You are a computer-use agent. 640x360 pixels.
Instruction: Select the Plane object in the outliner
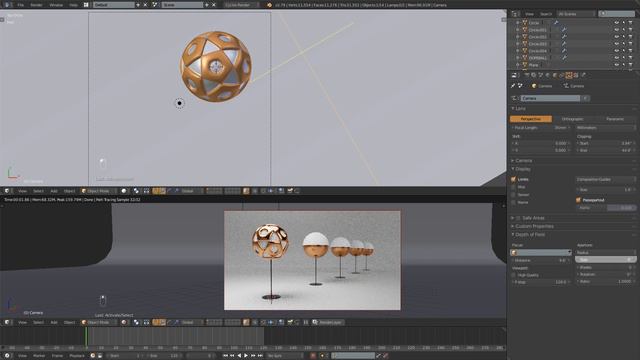tap(533, 65)
